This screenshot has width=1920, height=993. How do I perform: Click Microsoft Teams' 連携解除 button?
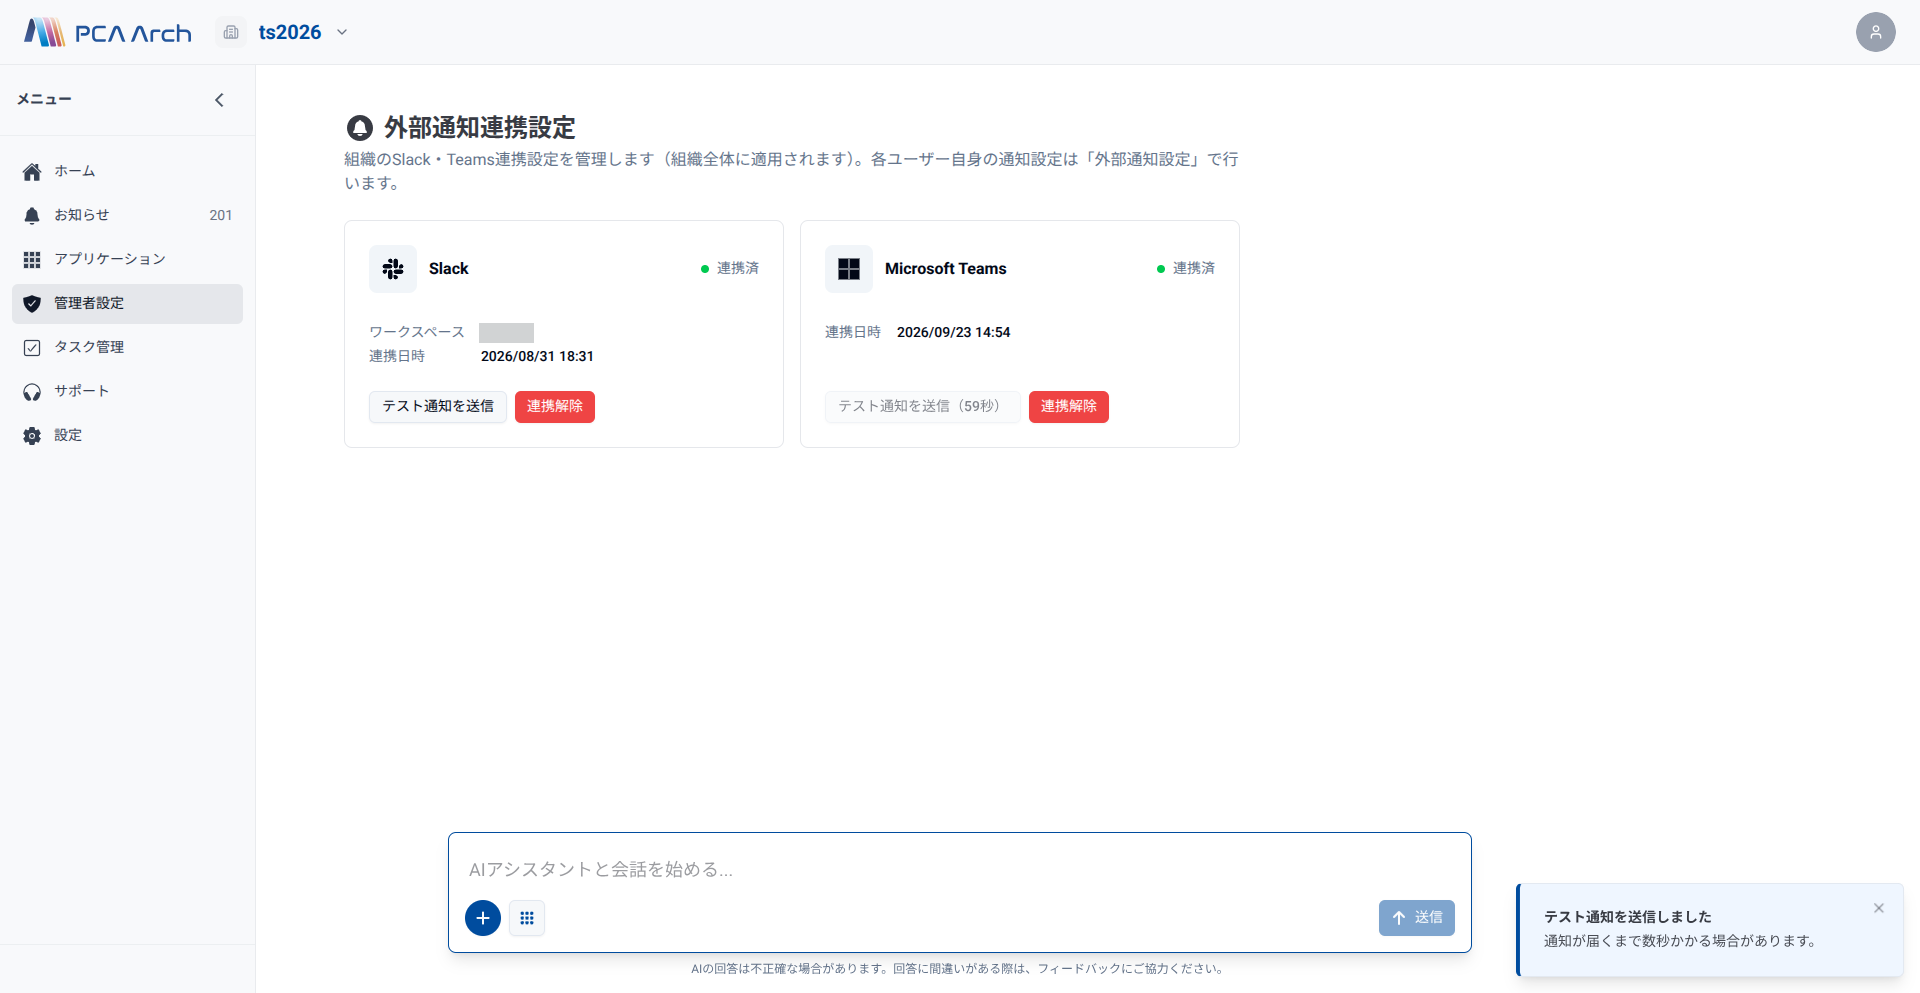tap(1069, 407)
